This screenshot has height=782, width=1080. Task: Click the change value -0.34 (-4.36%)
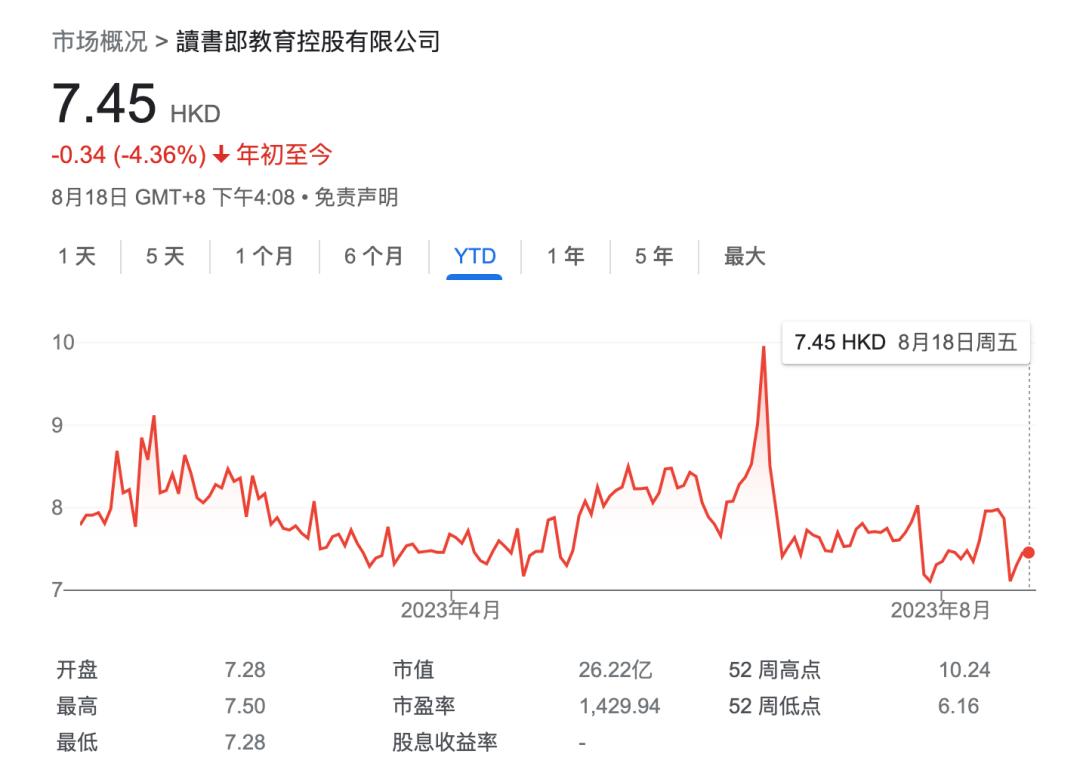pyautogui.click(x=129, y=154)
